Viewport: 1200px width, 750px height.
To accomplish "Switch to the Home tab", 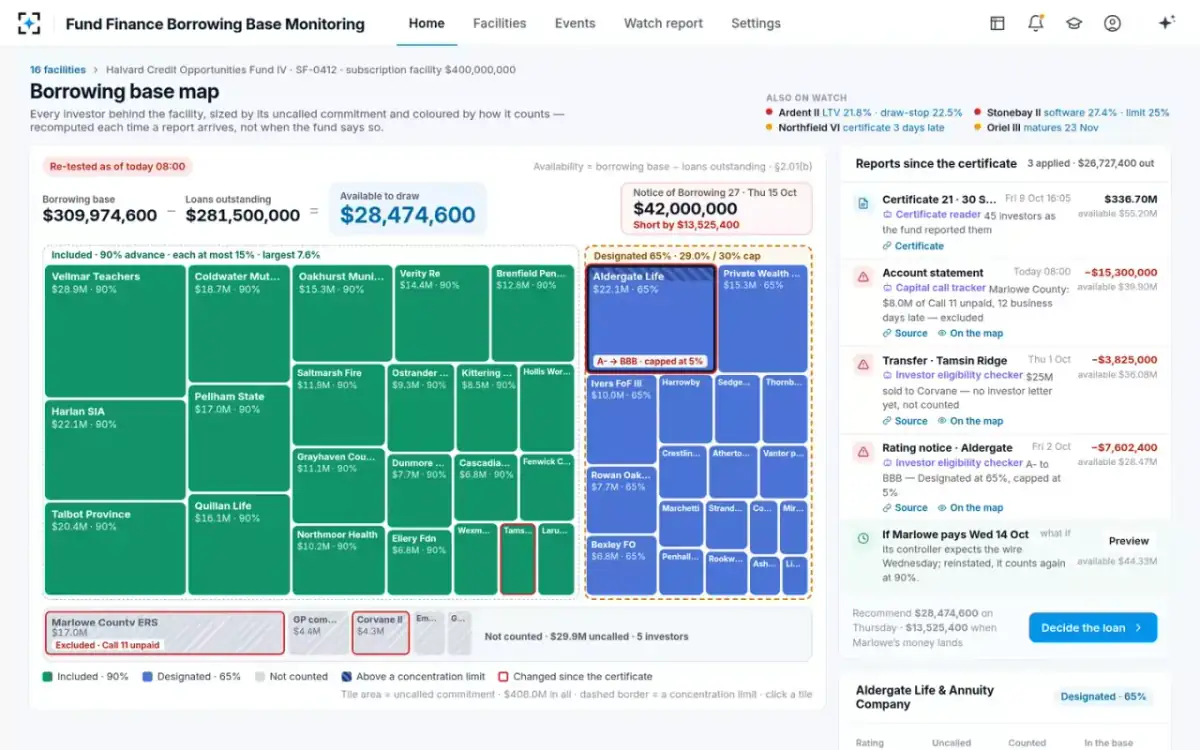I will coord(427,23).
